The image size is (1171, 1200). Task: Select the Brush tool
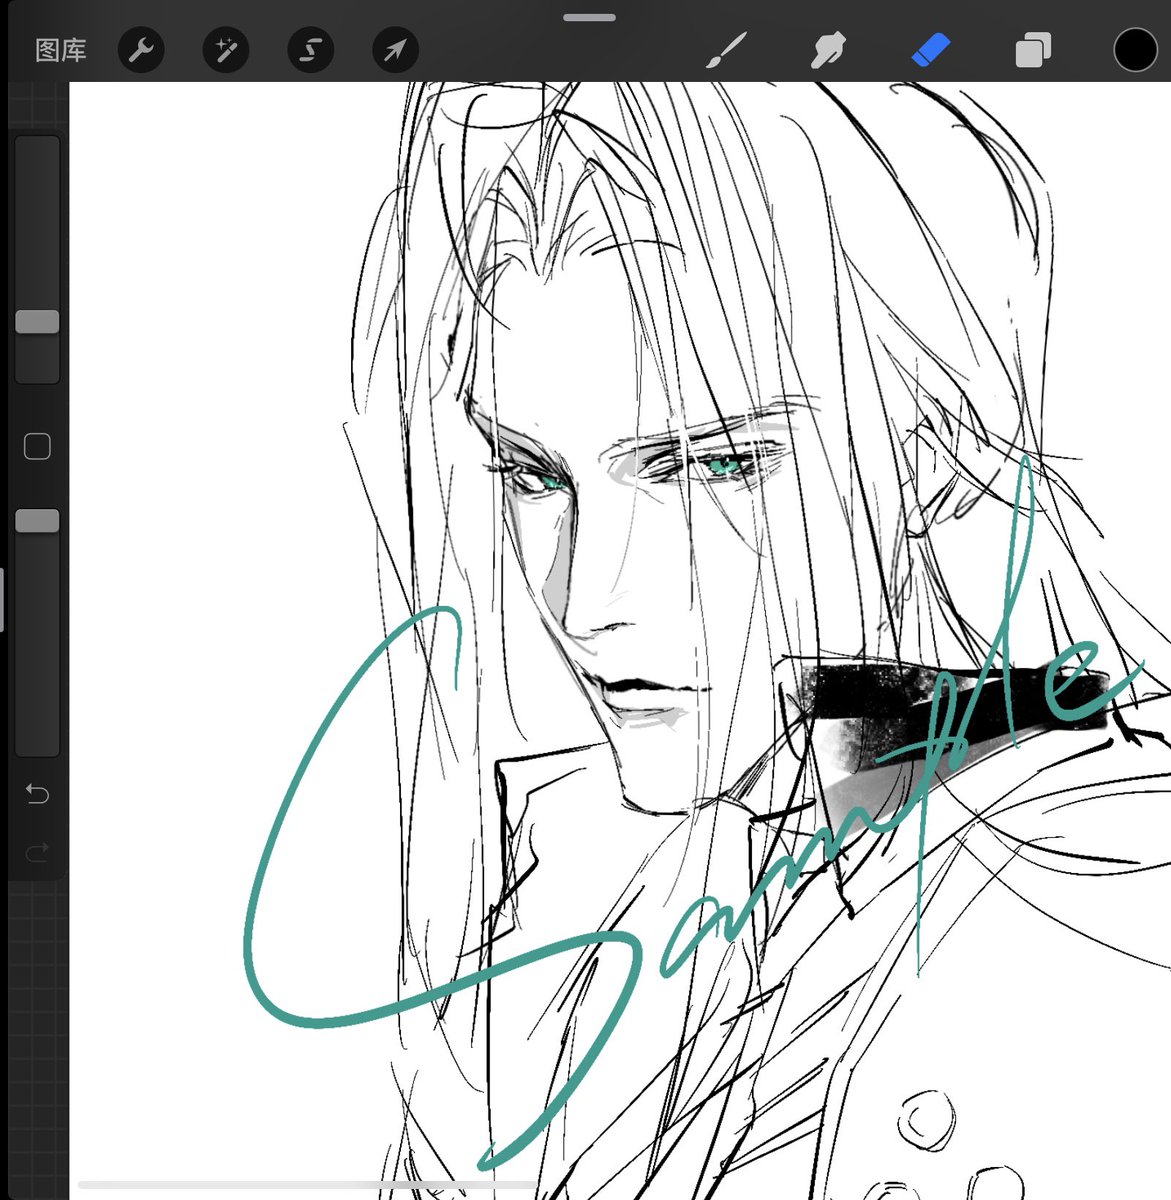click(x=727, y=50)
